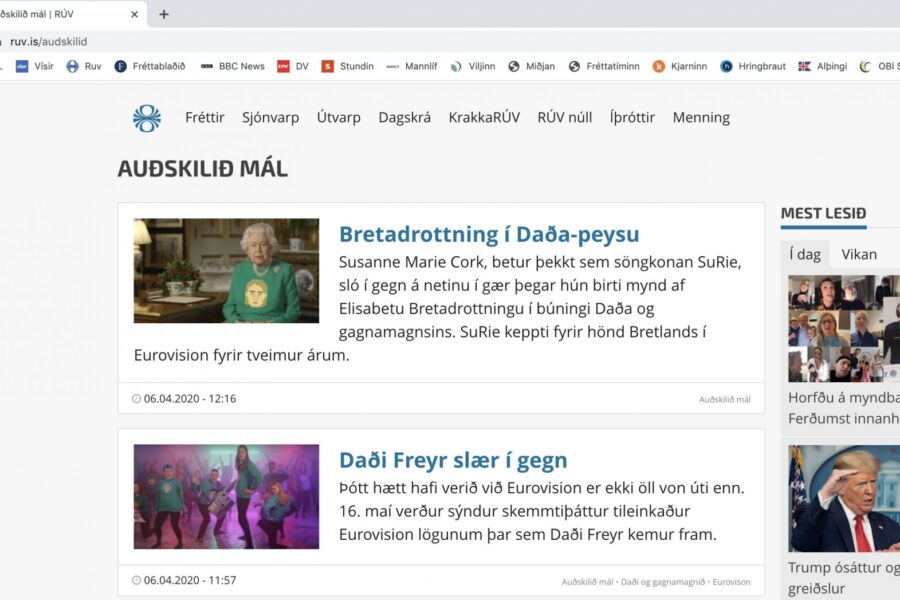The image size is (900, 600).
Task: Click the Trump photo thumbnail
Action: coord(843,498)
